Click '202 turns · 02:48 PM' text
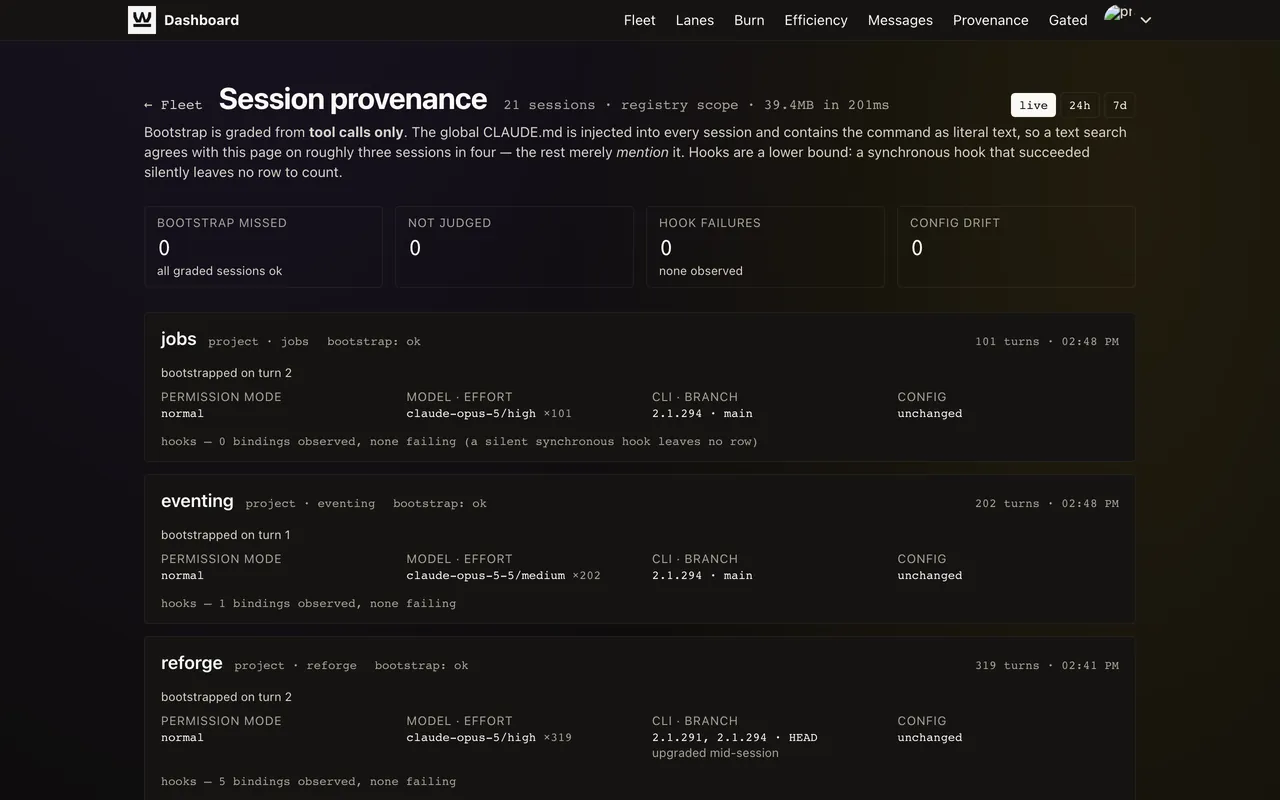This screenshot has height=800, width=1280. pos(1047,503)
